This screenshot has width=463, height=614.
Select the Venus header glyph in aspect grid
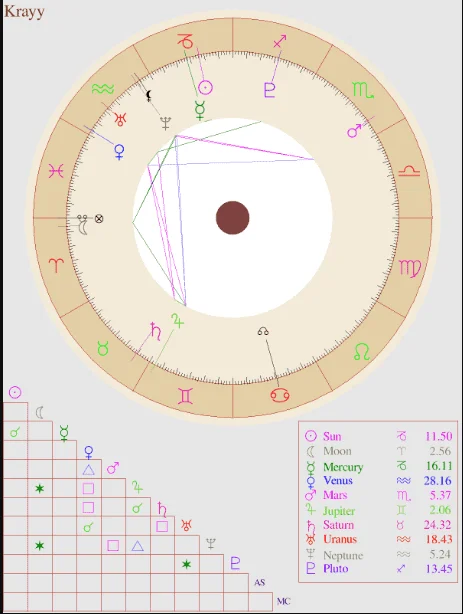click(x=89, y=452)
